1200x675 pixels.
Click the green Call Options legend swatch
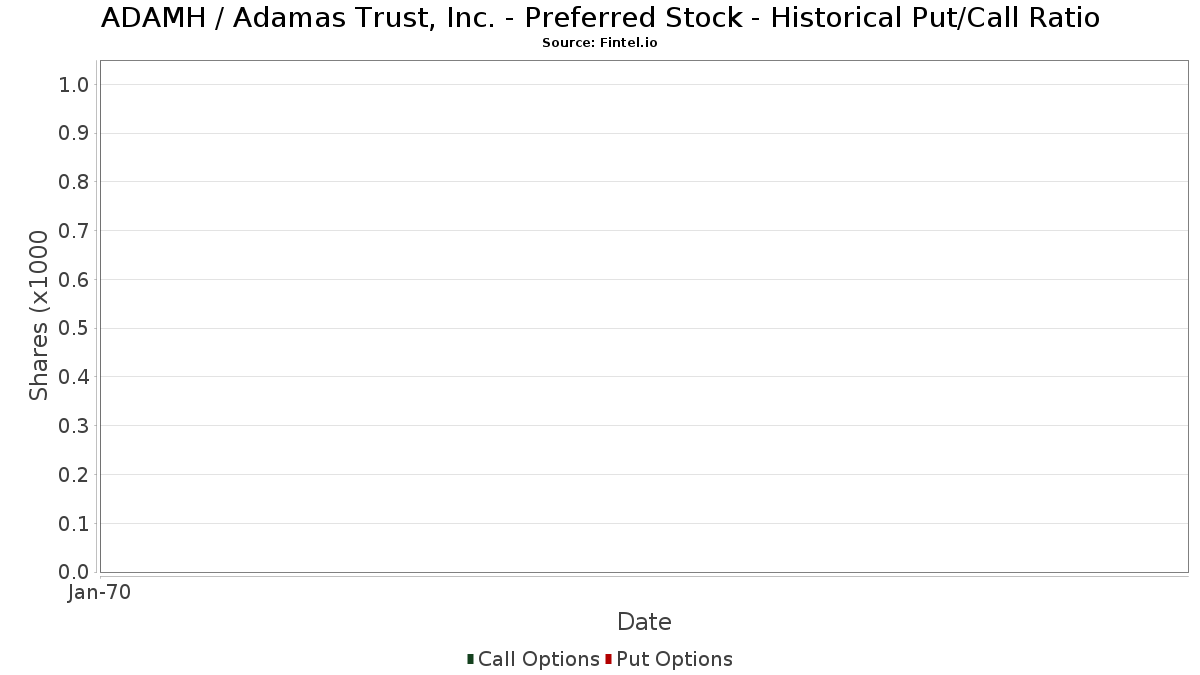pyautogui.click(x=470, y=659)
